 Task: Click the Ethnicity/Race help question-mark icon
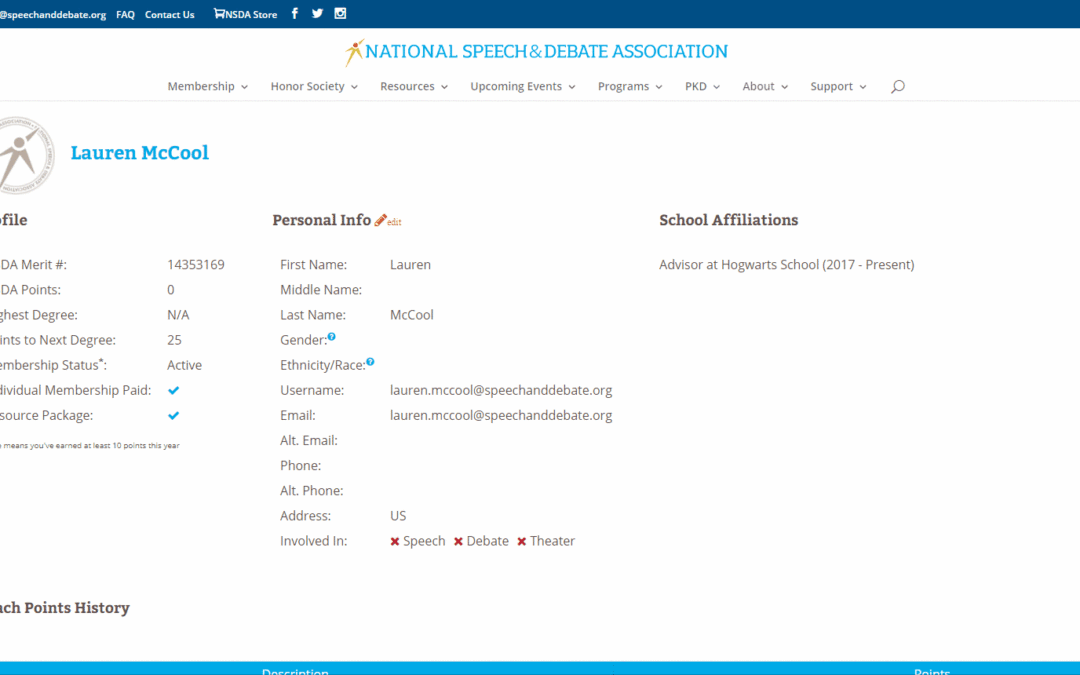click(371, 362)
